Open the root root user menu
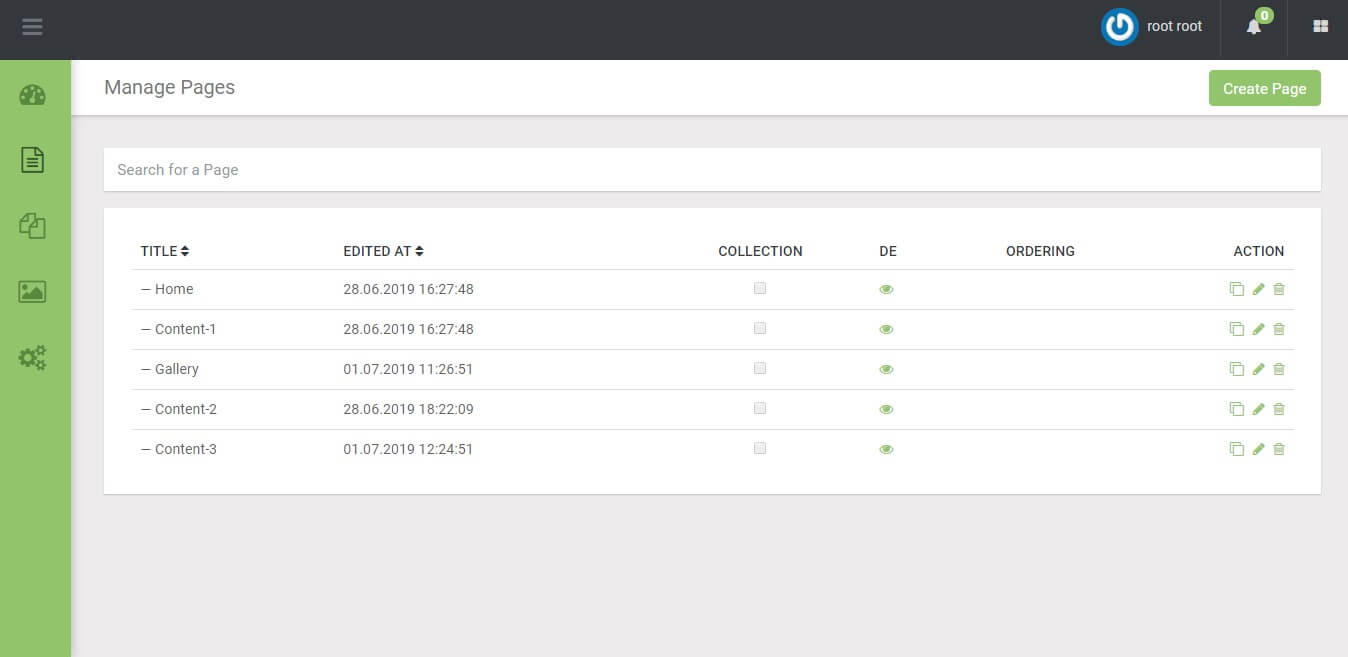The image size is (1348, 657). [1174, 27]
